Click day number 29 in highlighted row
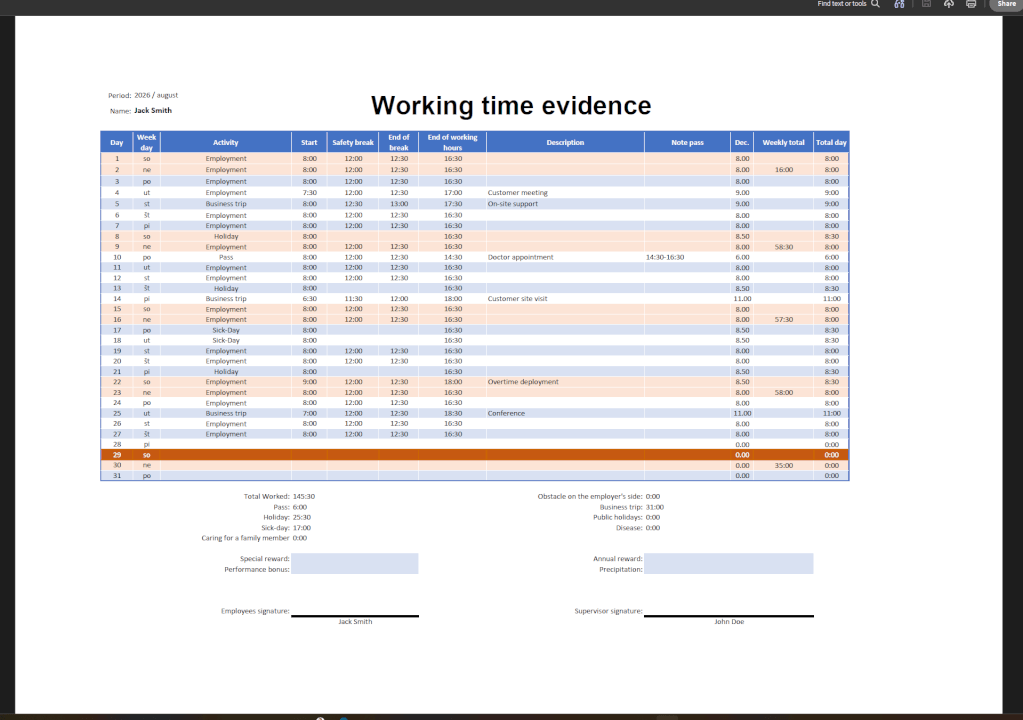 pos(117,455)
